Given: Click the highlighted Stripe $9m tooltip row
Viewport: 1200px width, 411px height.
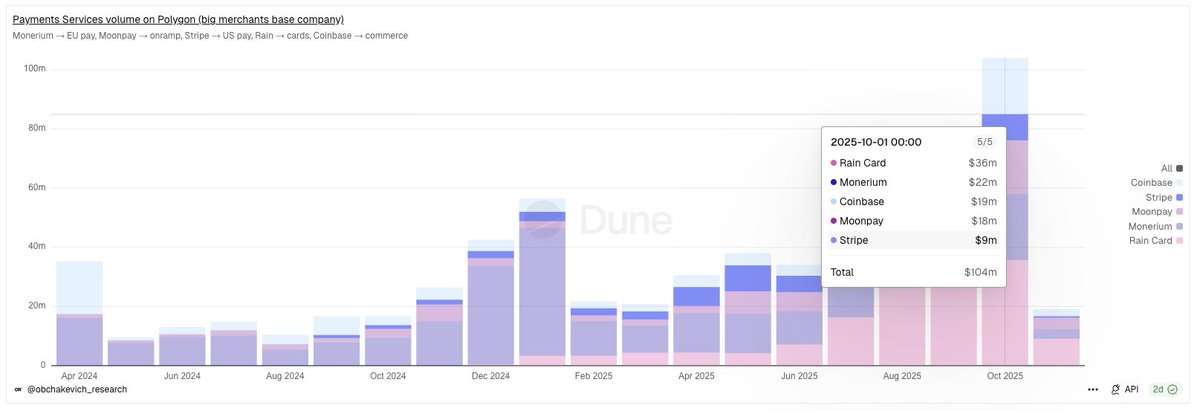Looking at the screenshot, I should click(913, 240).
